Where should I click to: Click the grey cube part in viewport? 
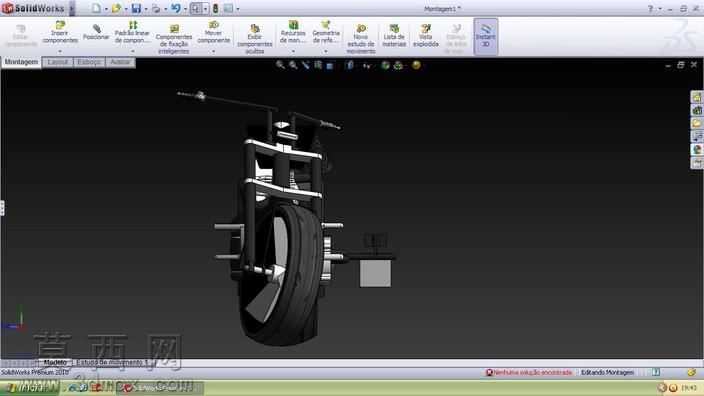click(375, 273)
